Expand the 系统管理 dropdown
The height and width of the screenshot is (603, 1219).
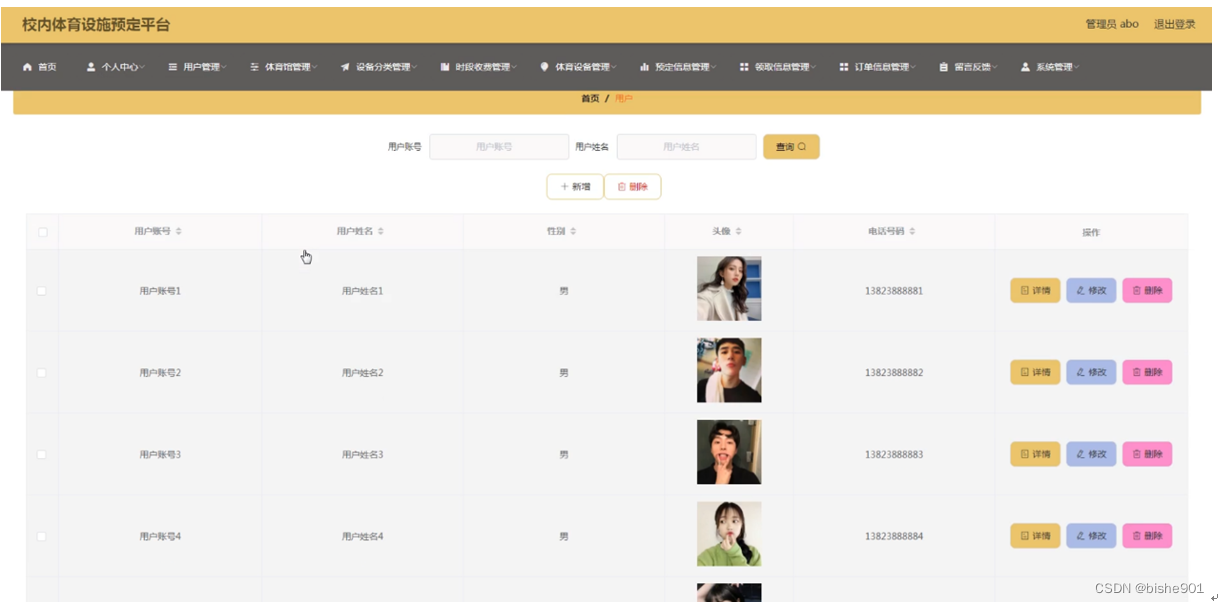click(x=1050, y=67)
